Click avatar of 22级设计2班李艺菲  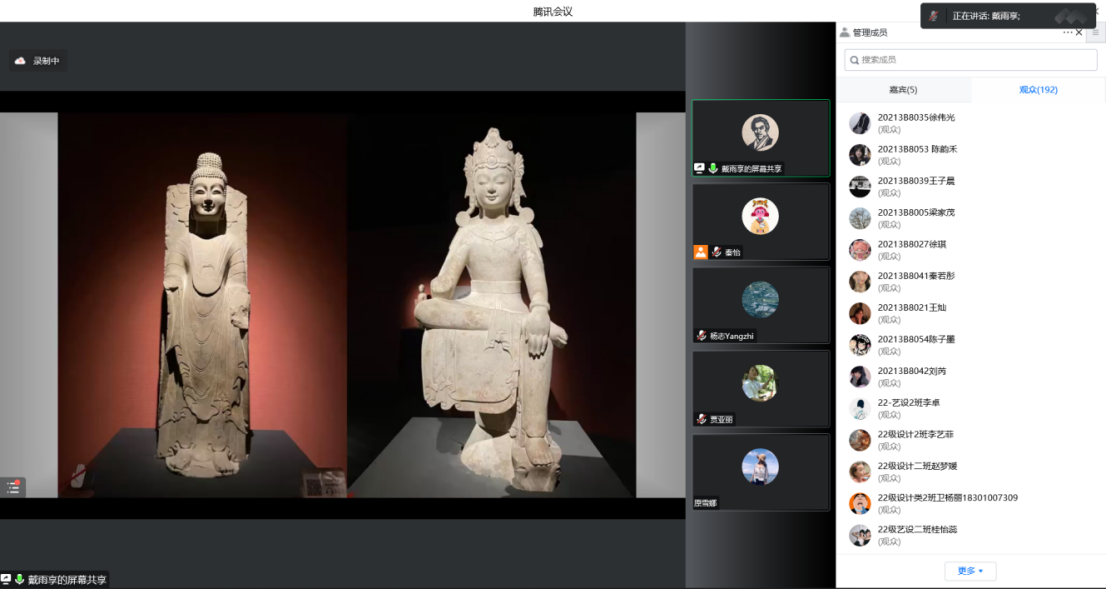[859, 440]
